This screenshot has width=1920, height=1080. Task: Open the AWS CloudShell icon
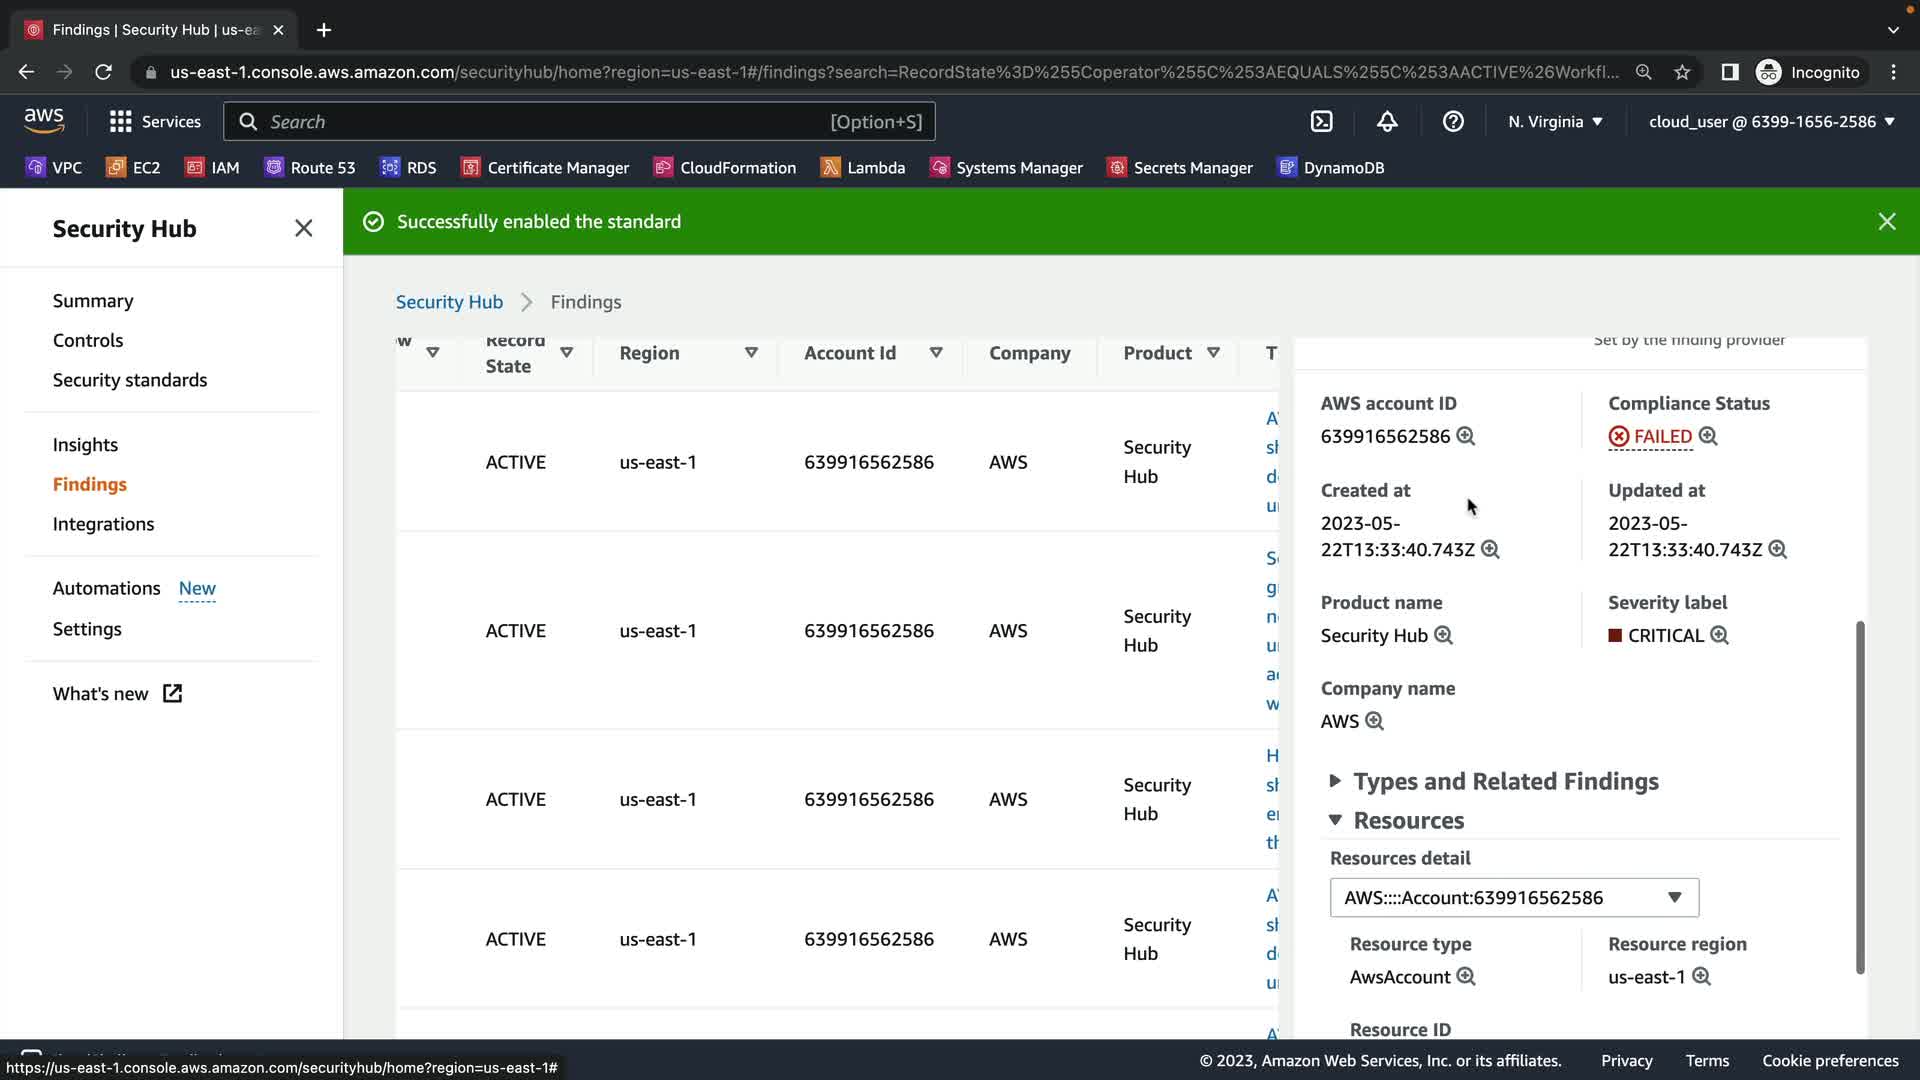[x=1321, y=122]
